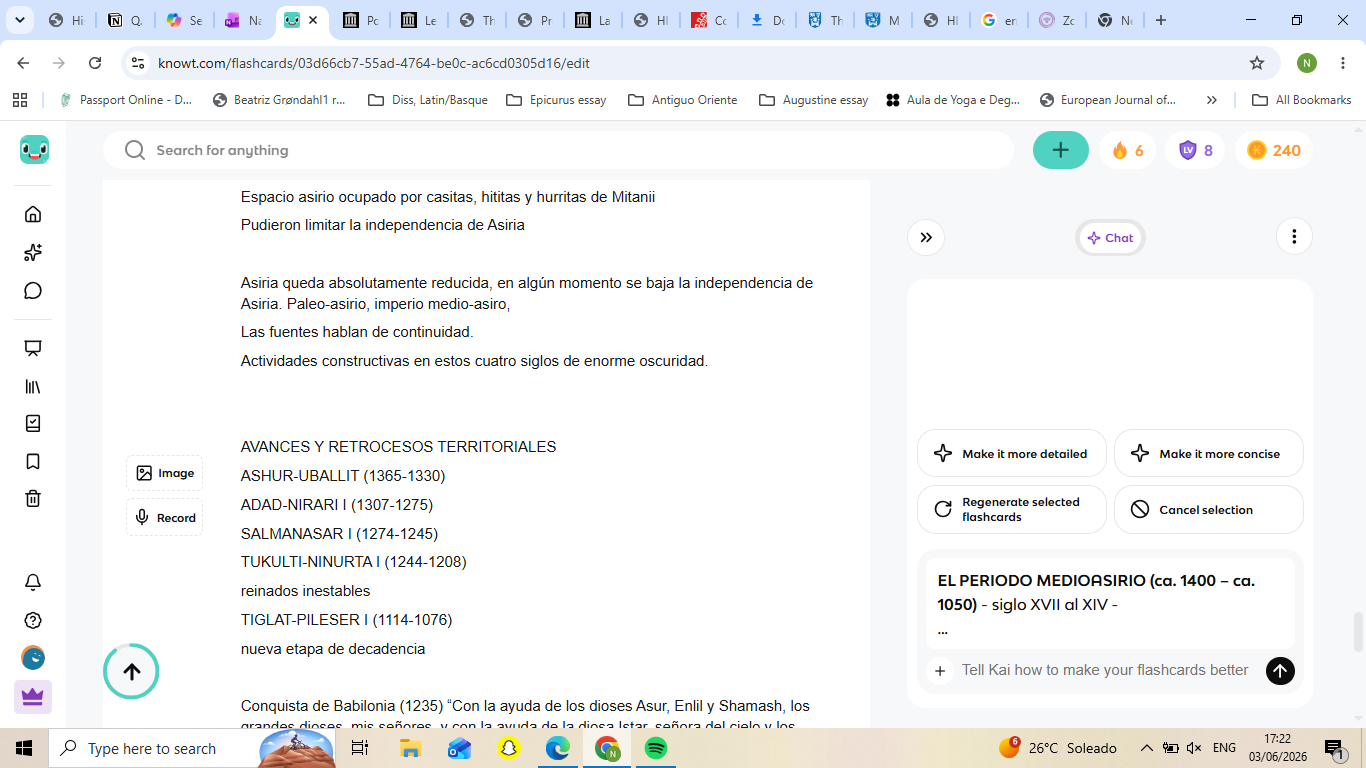Switch to the Hi browser tab
The height and width of the screenshot is (768, 1366).
coord(67,20)
